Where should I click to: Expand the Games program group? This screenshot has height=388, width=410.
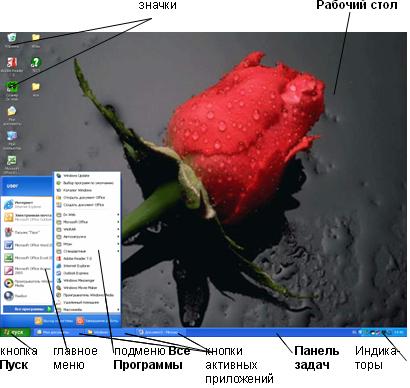pyautogui.click(x=87, y=244)
